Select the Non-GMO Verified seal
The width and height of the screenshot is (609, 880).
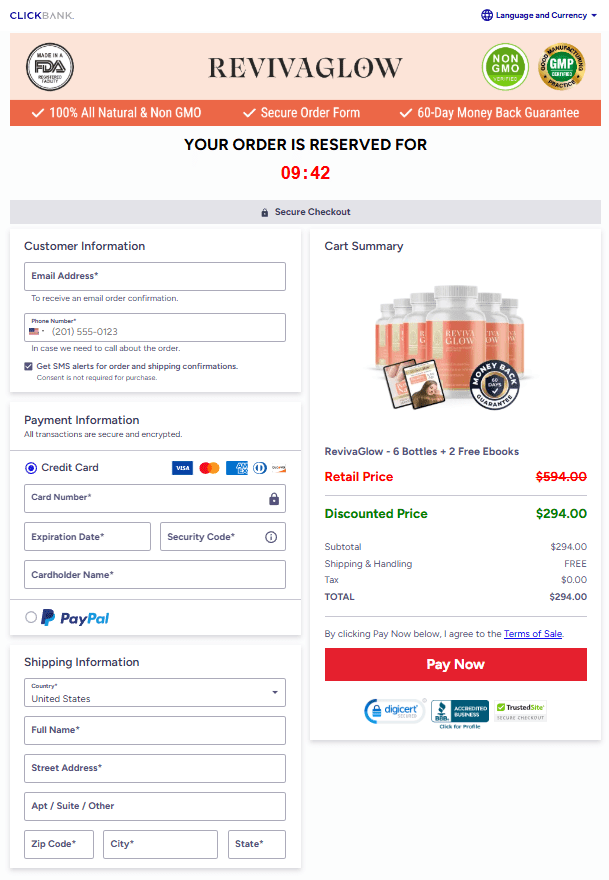pos(506,66)
